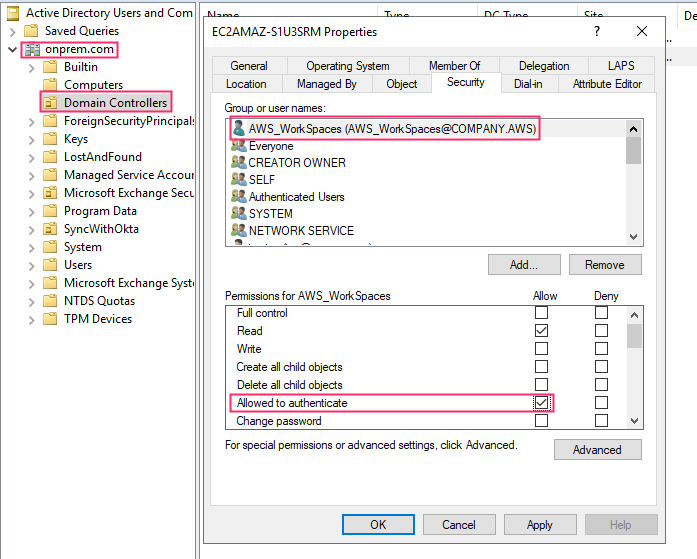
Task: Click the dialog help question mark
Action: 597,31
